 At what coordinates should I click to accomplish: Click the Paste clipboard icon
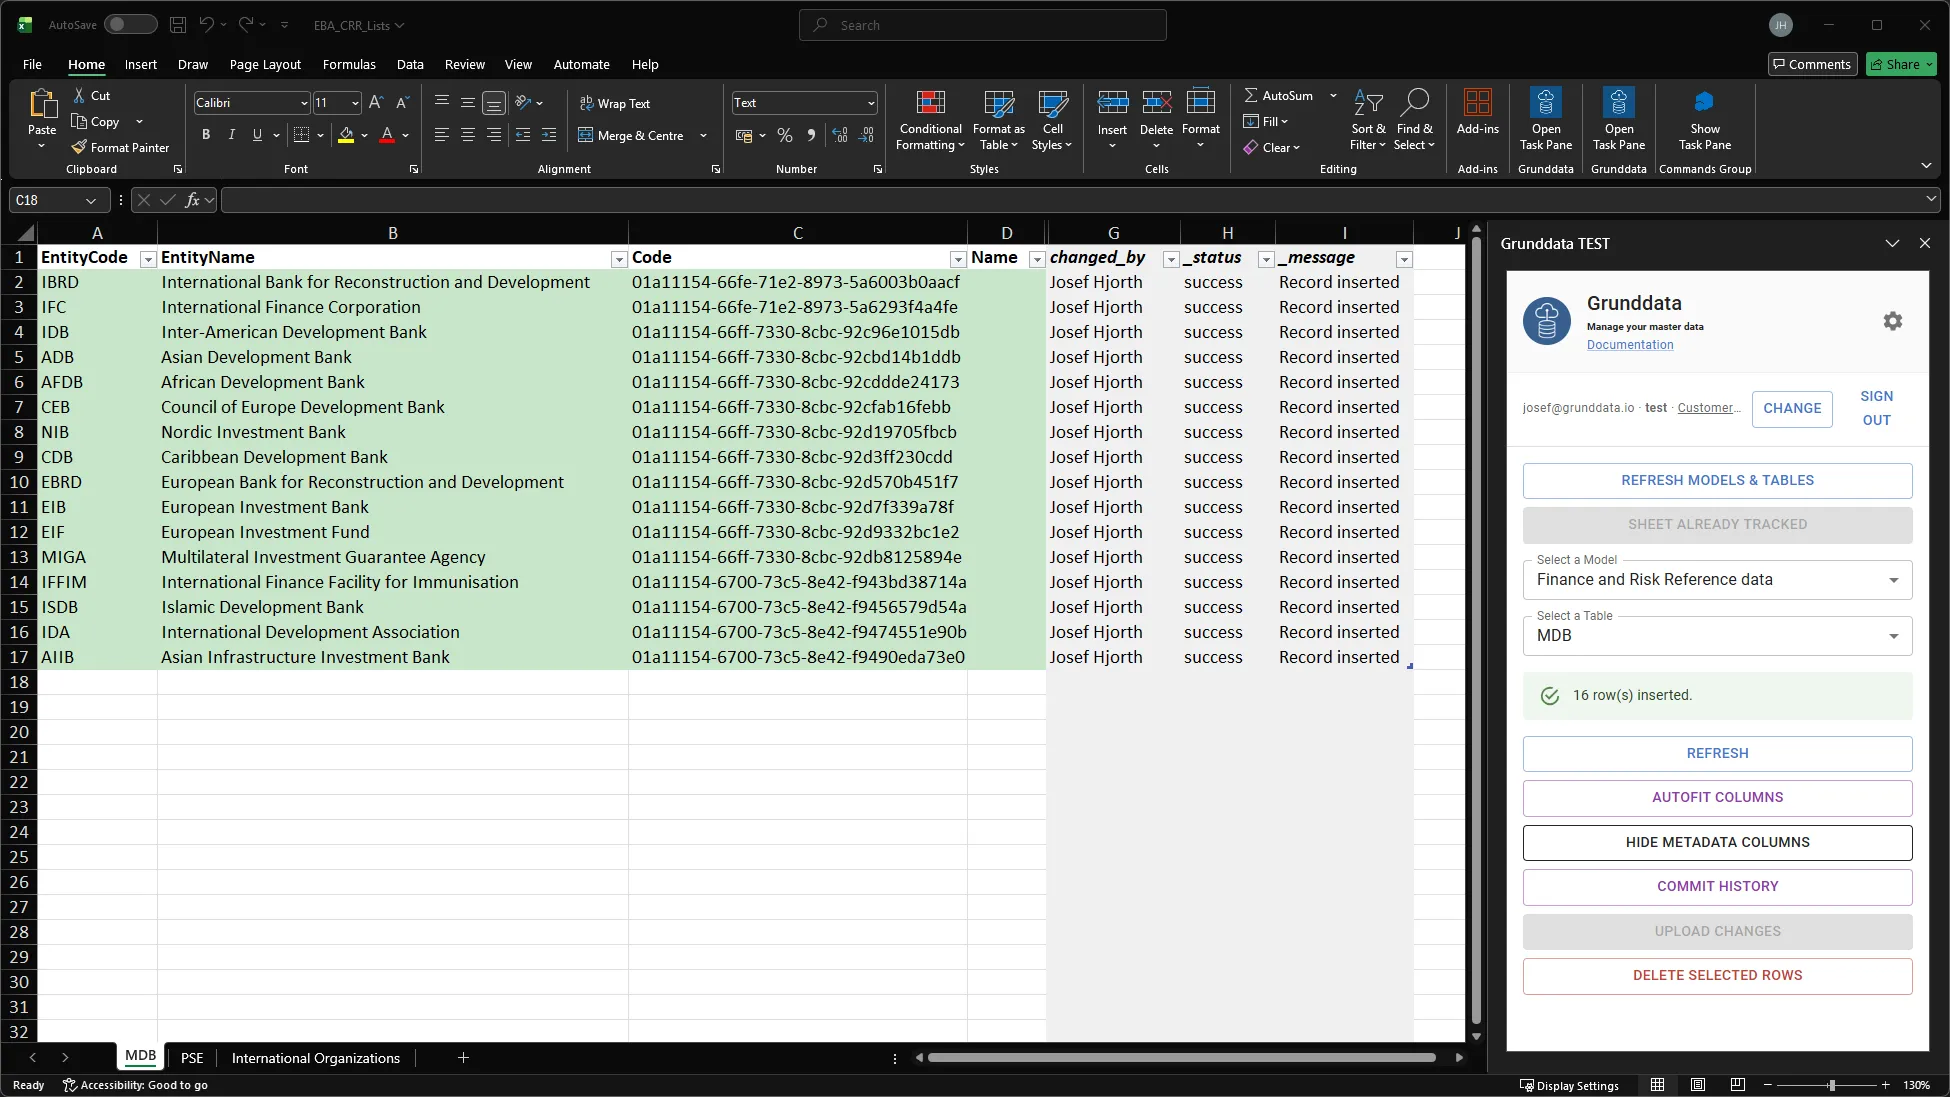point(42,104)
